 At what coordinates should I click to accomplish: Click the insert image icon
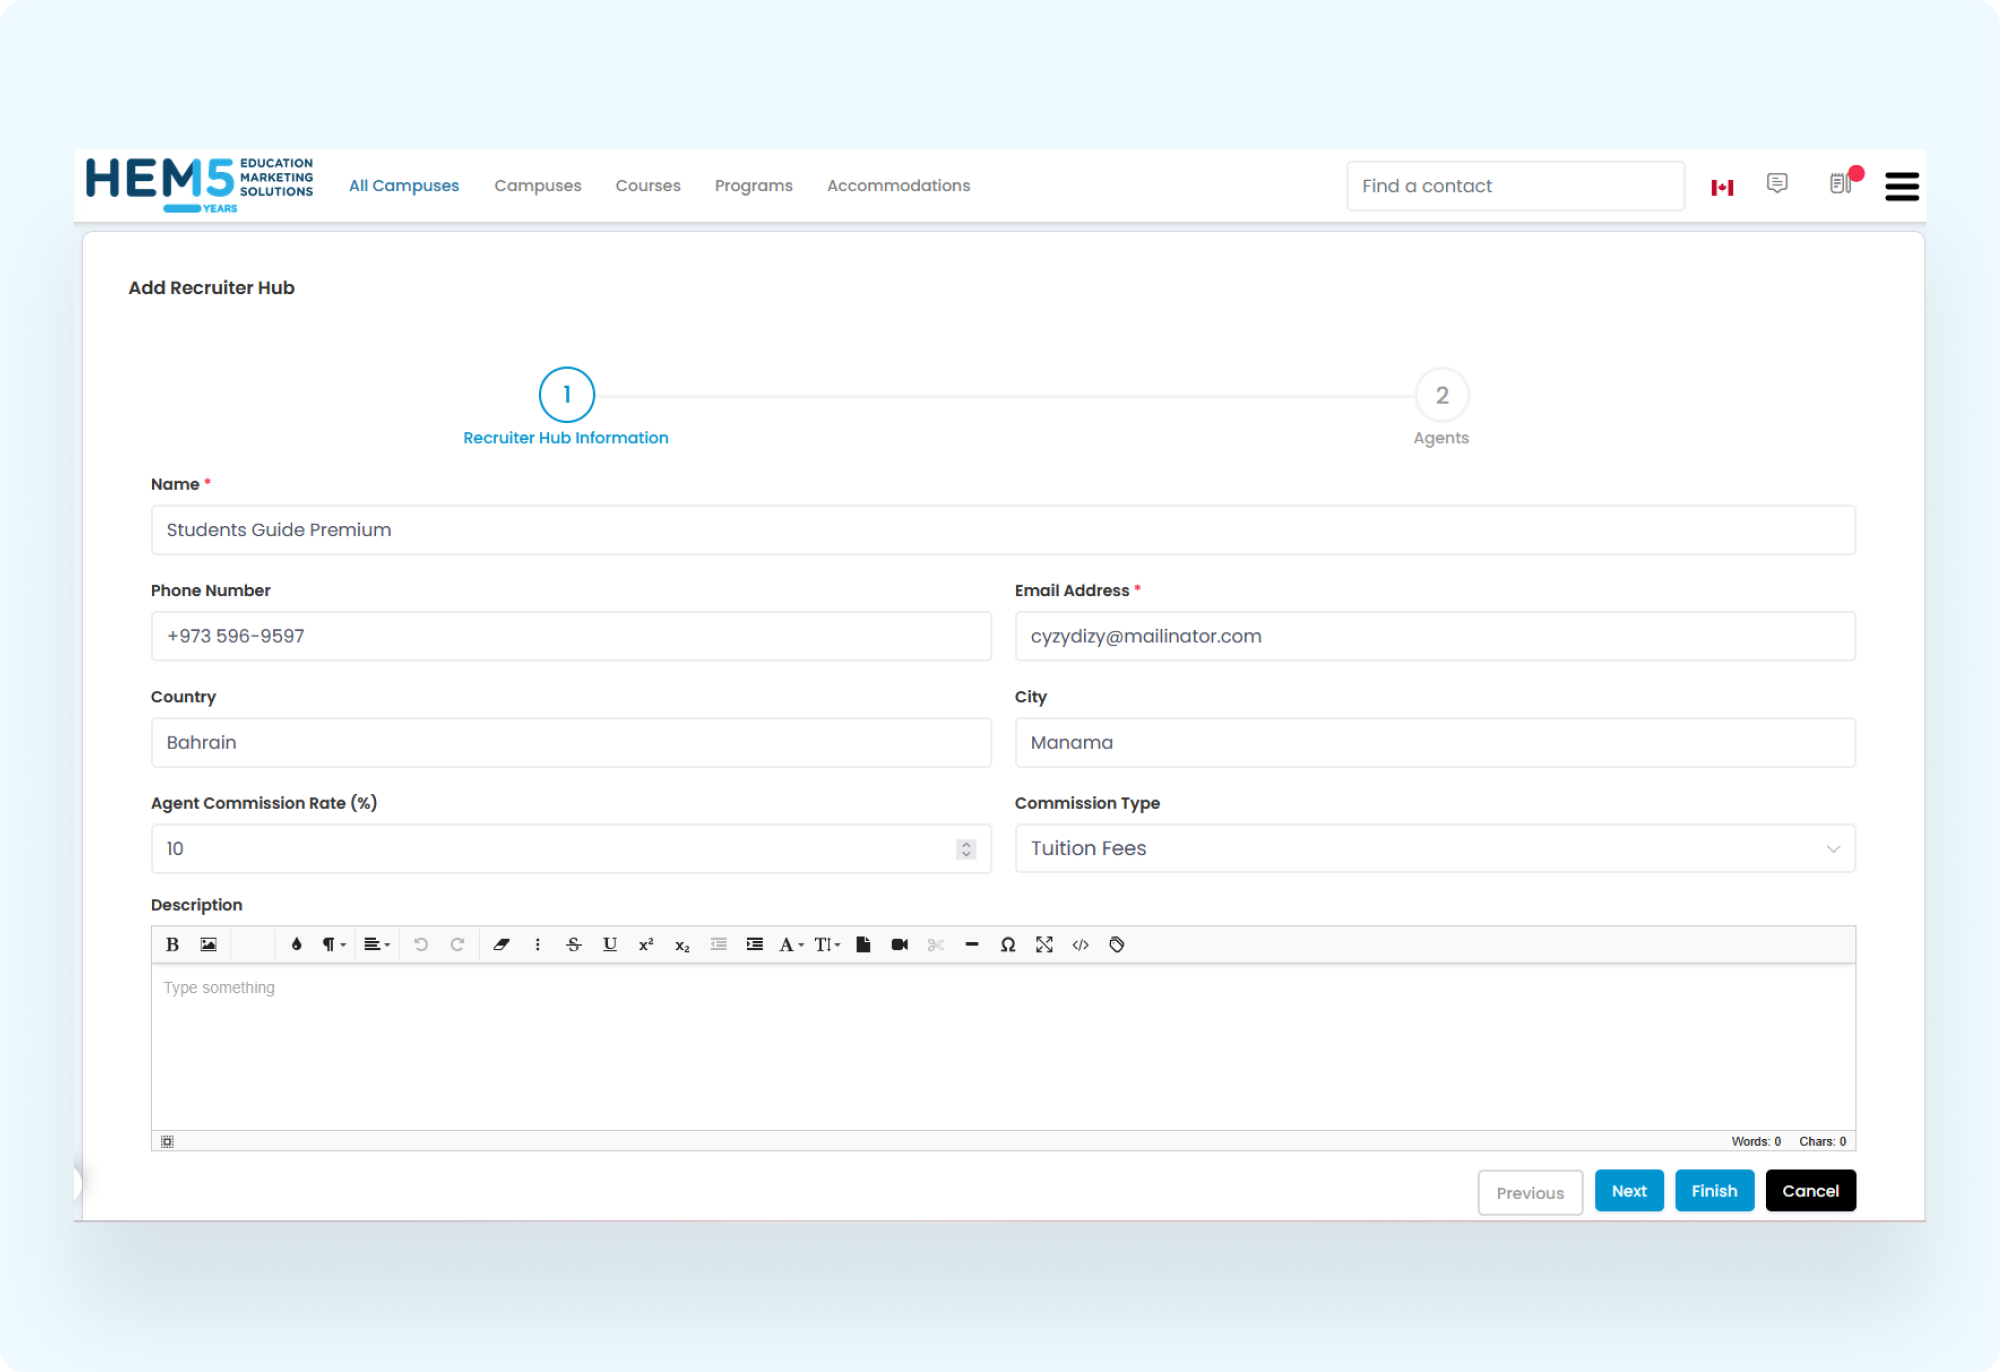(208, 944)
